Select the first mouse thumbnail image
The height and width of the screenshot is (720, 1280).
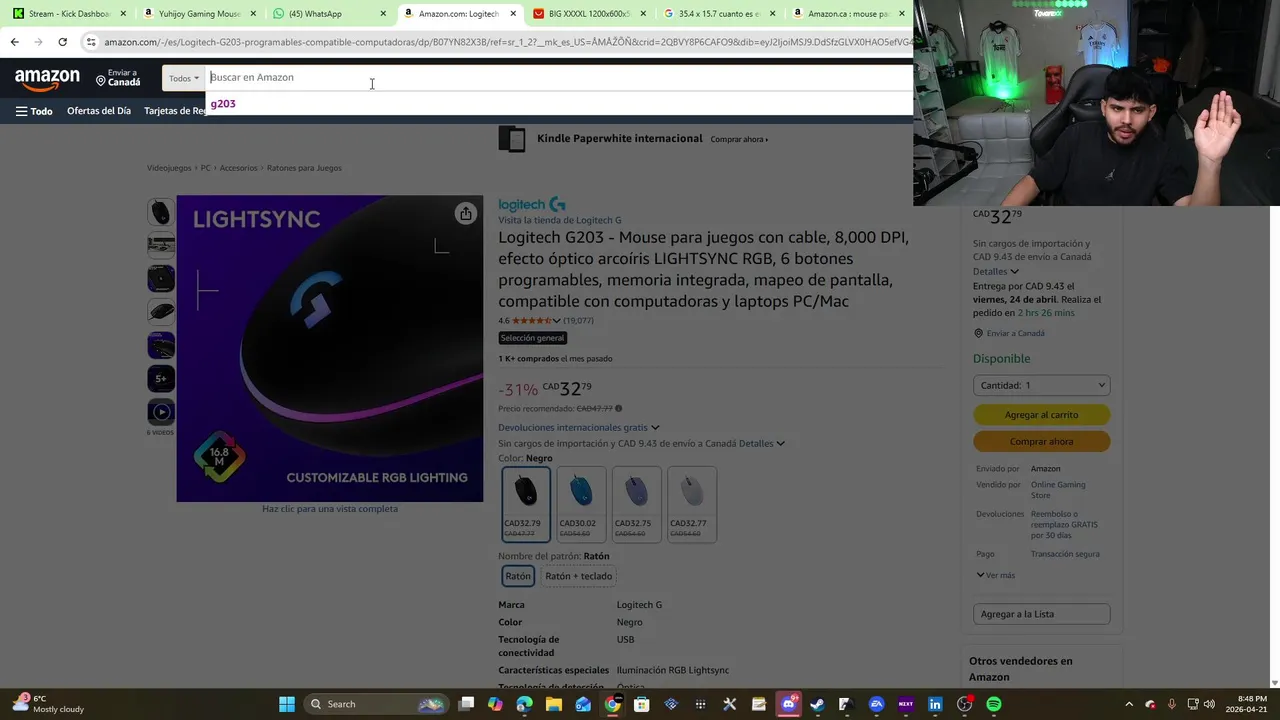click(161, 212)
